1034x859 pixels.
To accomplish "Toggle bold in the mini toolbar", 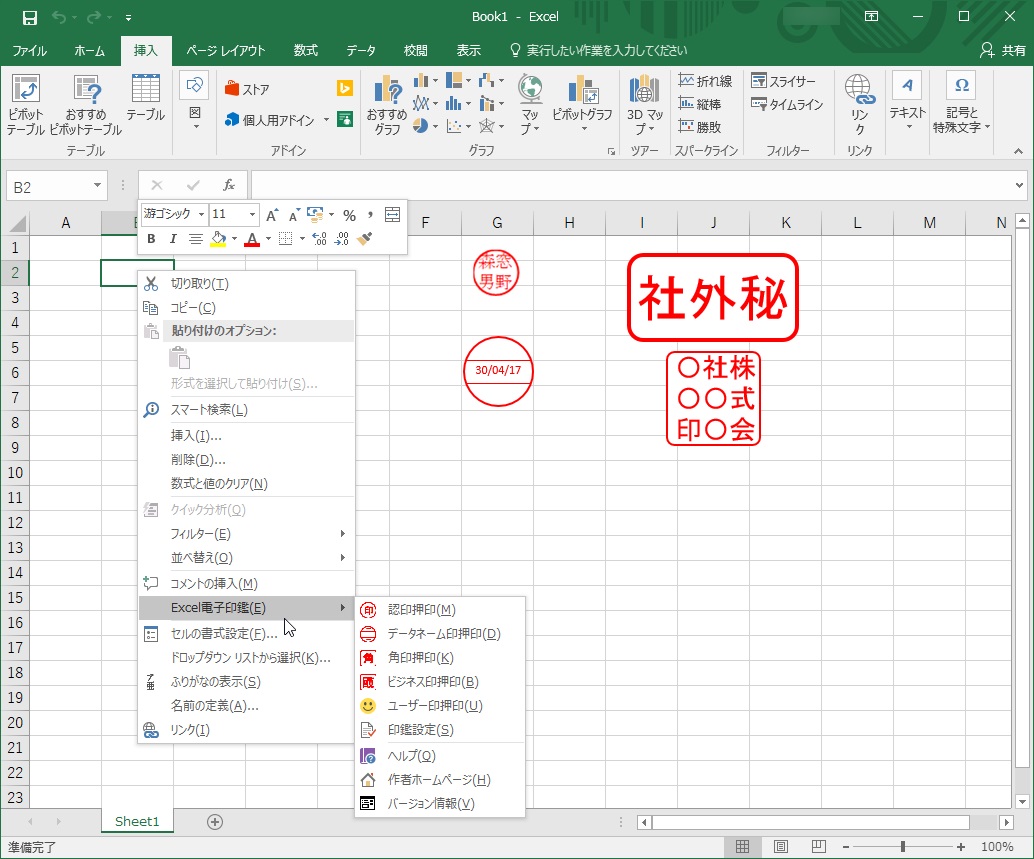I will coord(151,239).
